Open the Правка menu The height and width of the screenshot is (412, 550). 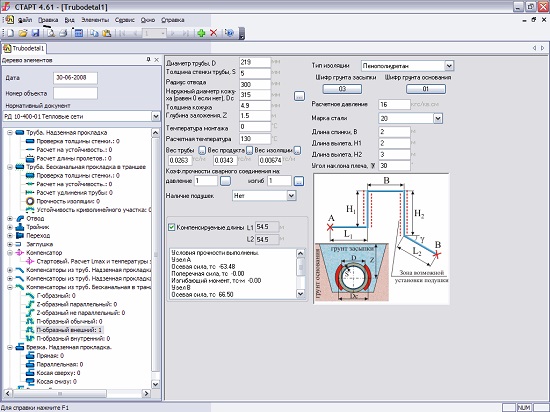click(x=48, y=20)
